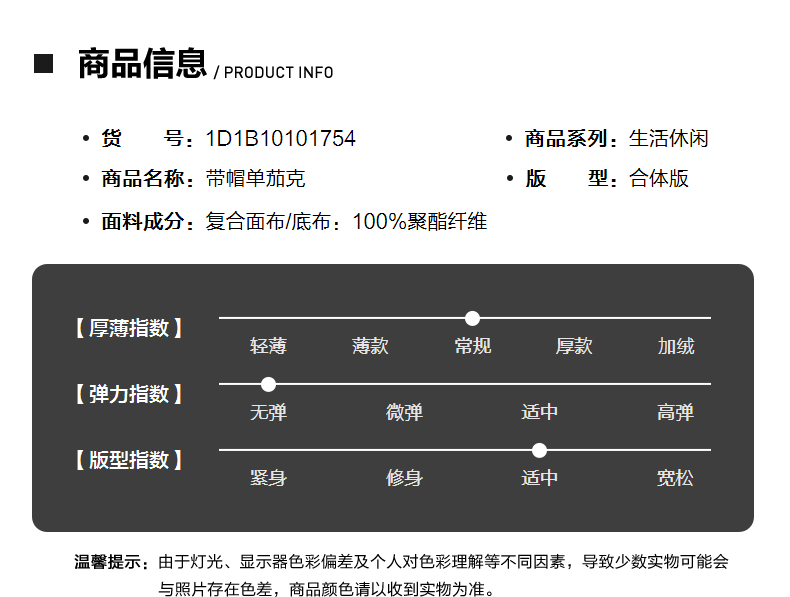Viewport: 790px width, 597px height.
Task: Click 厚款 on the thickness scale
Action: (x=574, y=346)
